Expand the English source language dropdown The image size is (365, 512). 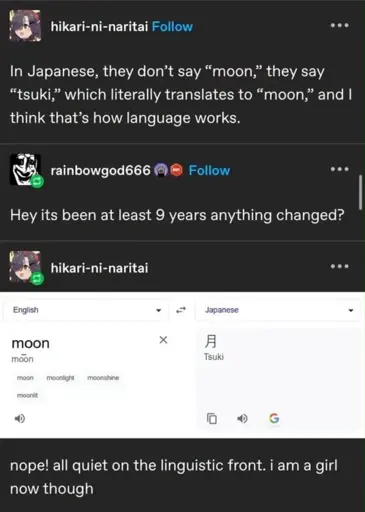click(x=87, y=310)
